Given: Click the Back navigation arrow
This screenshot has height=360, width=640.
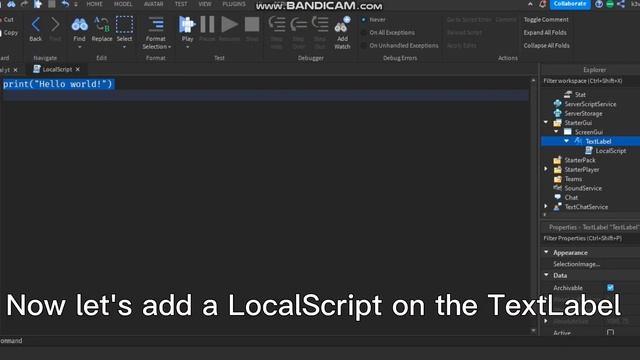Looking at the screenshot, I should (x=36, y=24).
